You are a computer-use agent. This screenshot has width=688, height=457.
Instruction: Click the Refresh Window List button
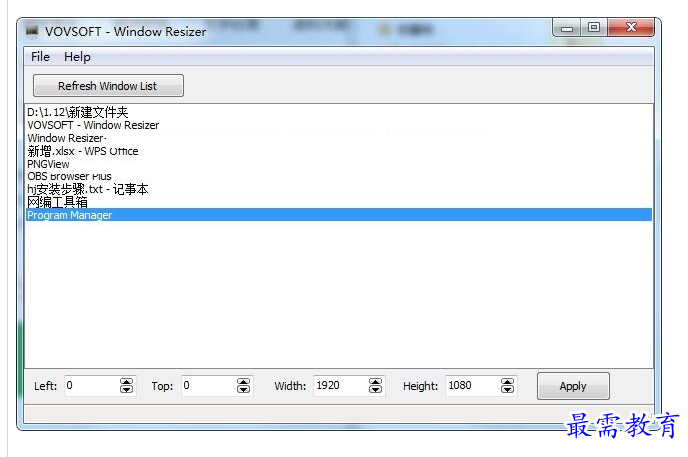coord(108,86)
